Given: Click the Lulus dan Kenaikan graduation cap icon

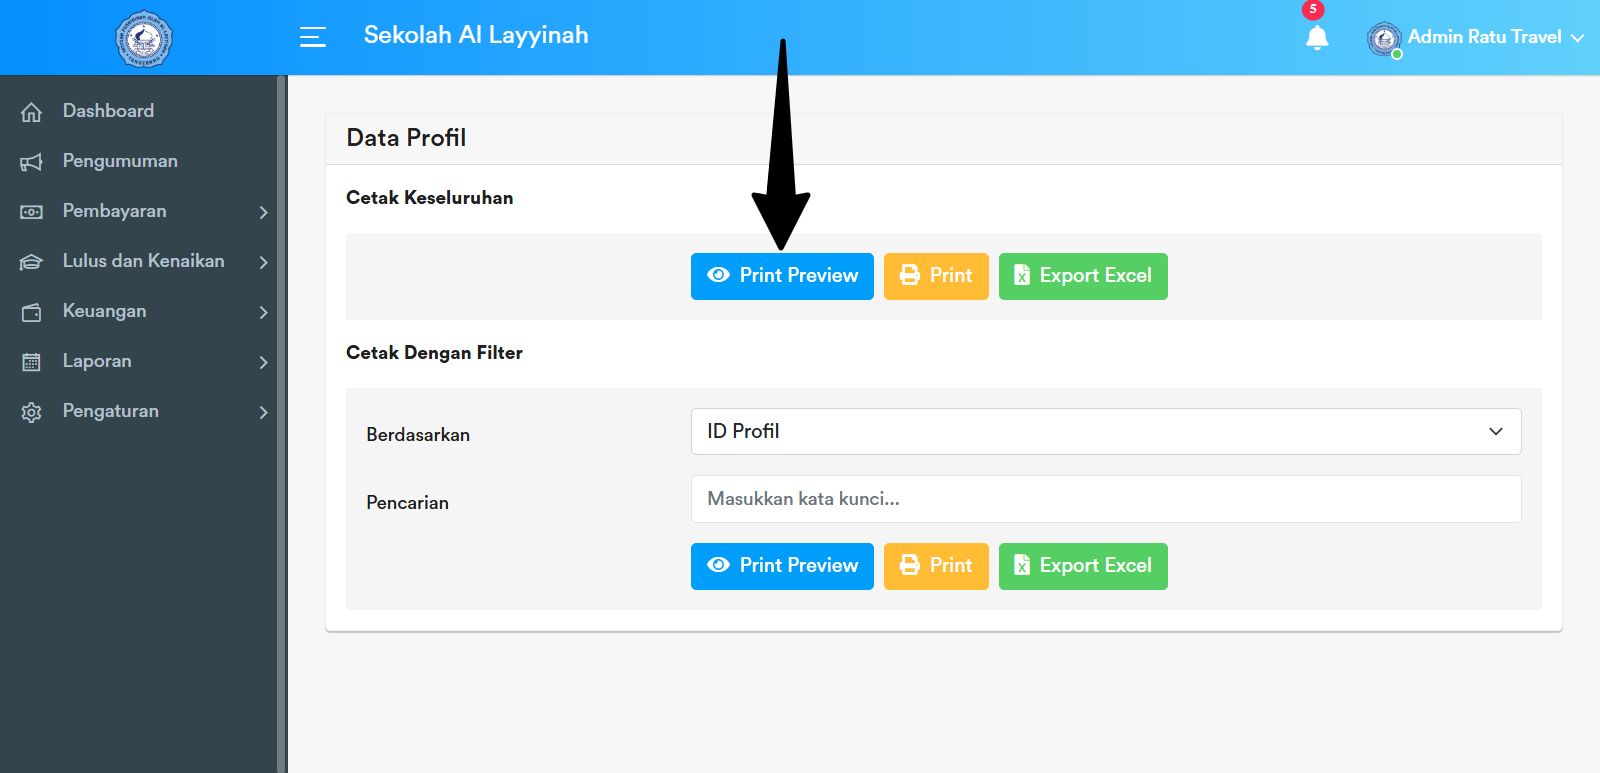Looking at the screenshot, I should 32,262.
